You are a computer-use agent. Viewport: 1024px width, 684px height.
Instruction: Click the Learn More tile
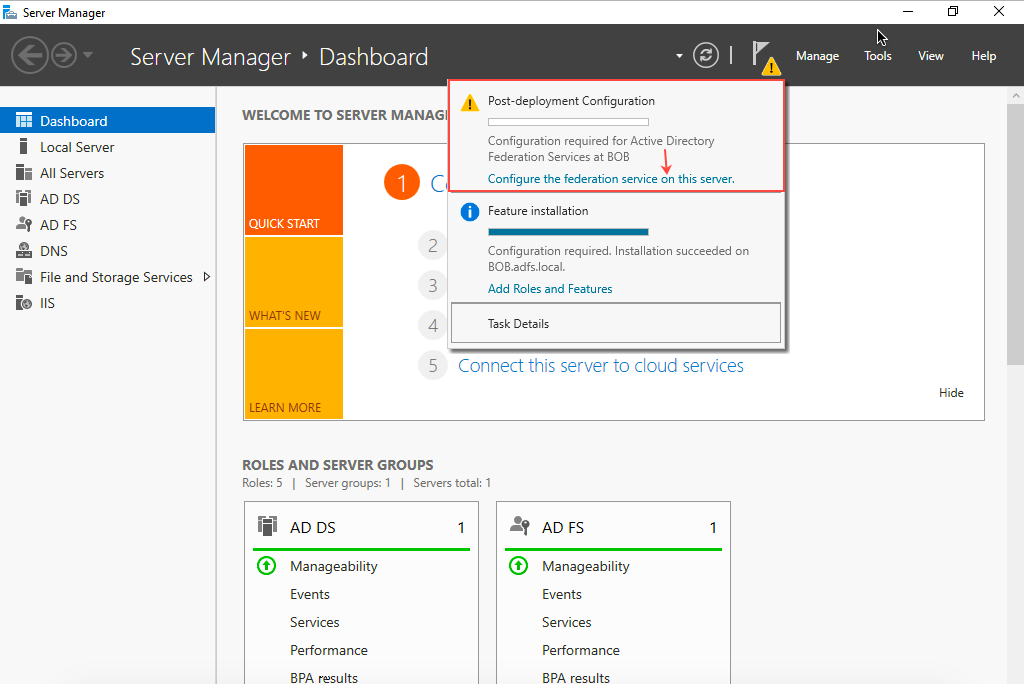[x=294, y=374]
